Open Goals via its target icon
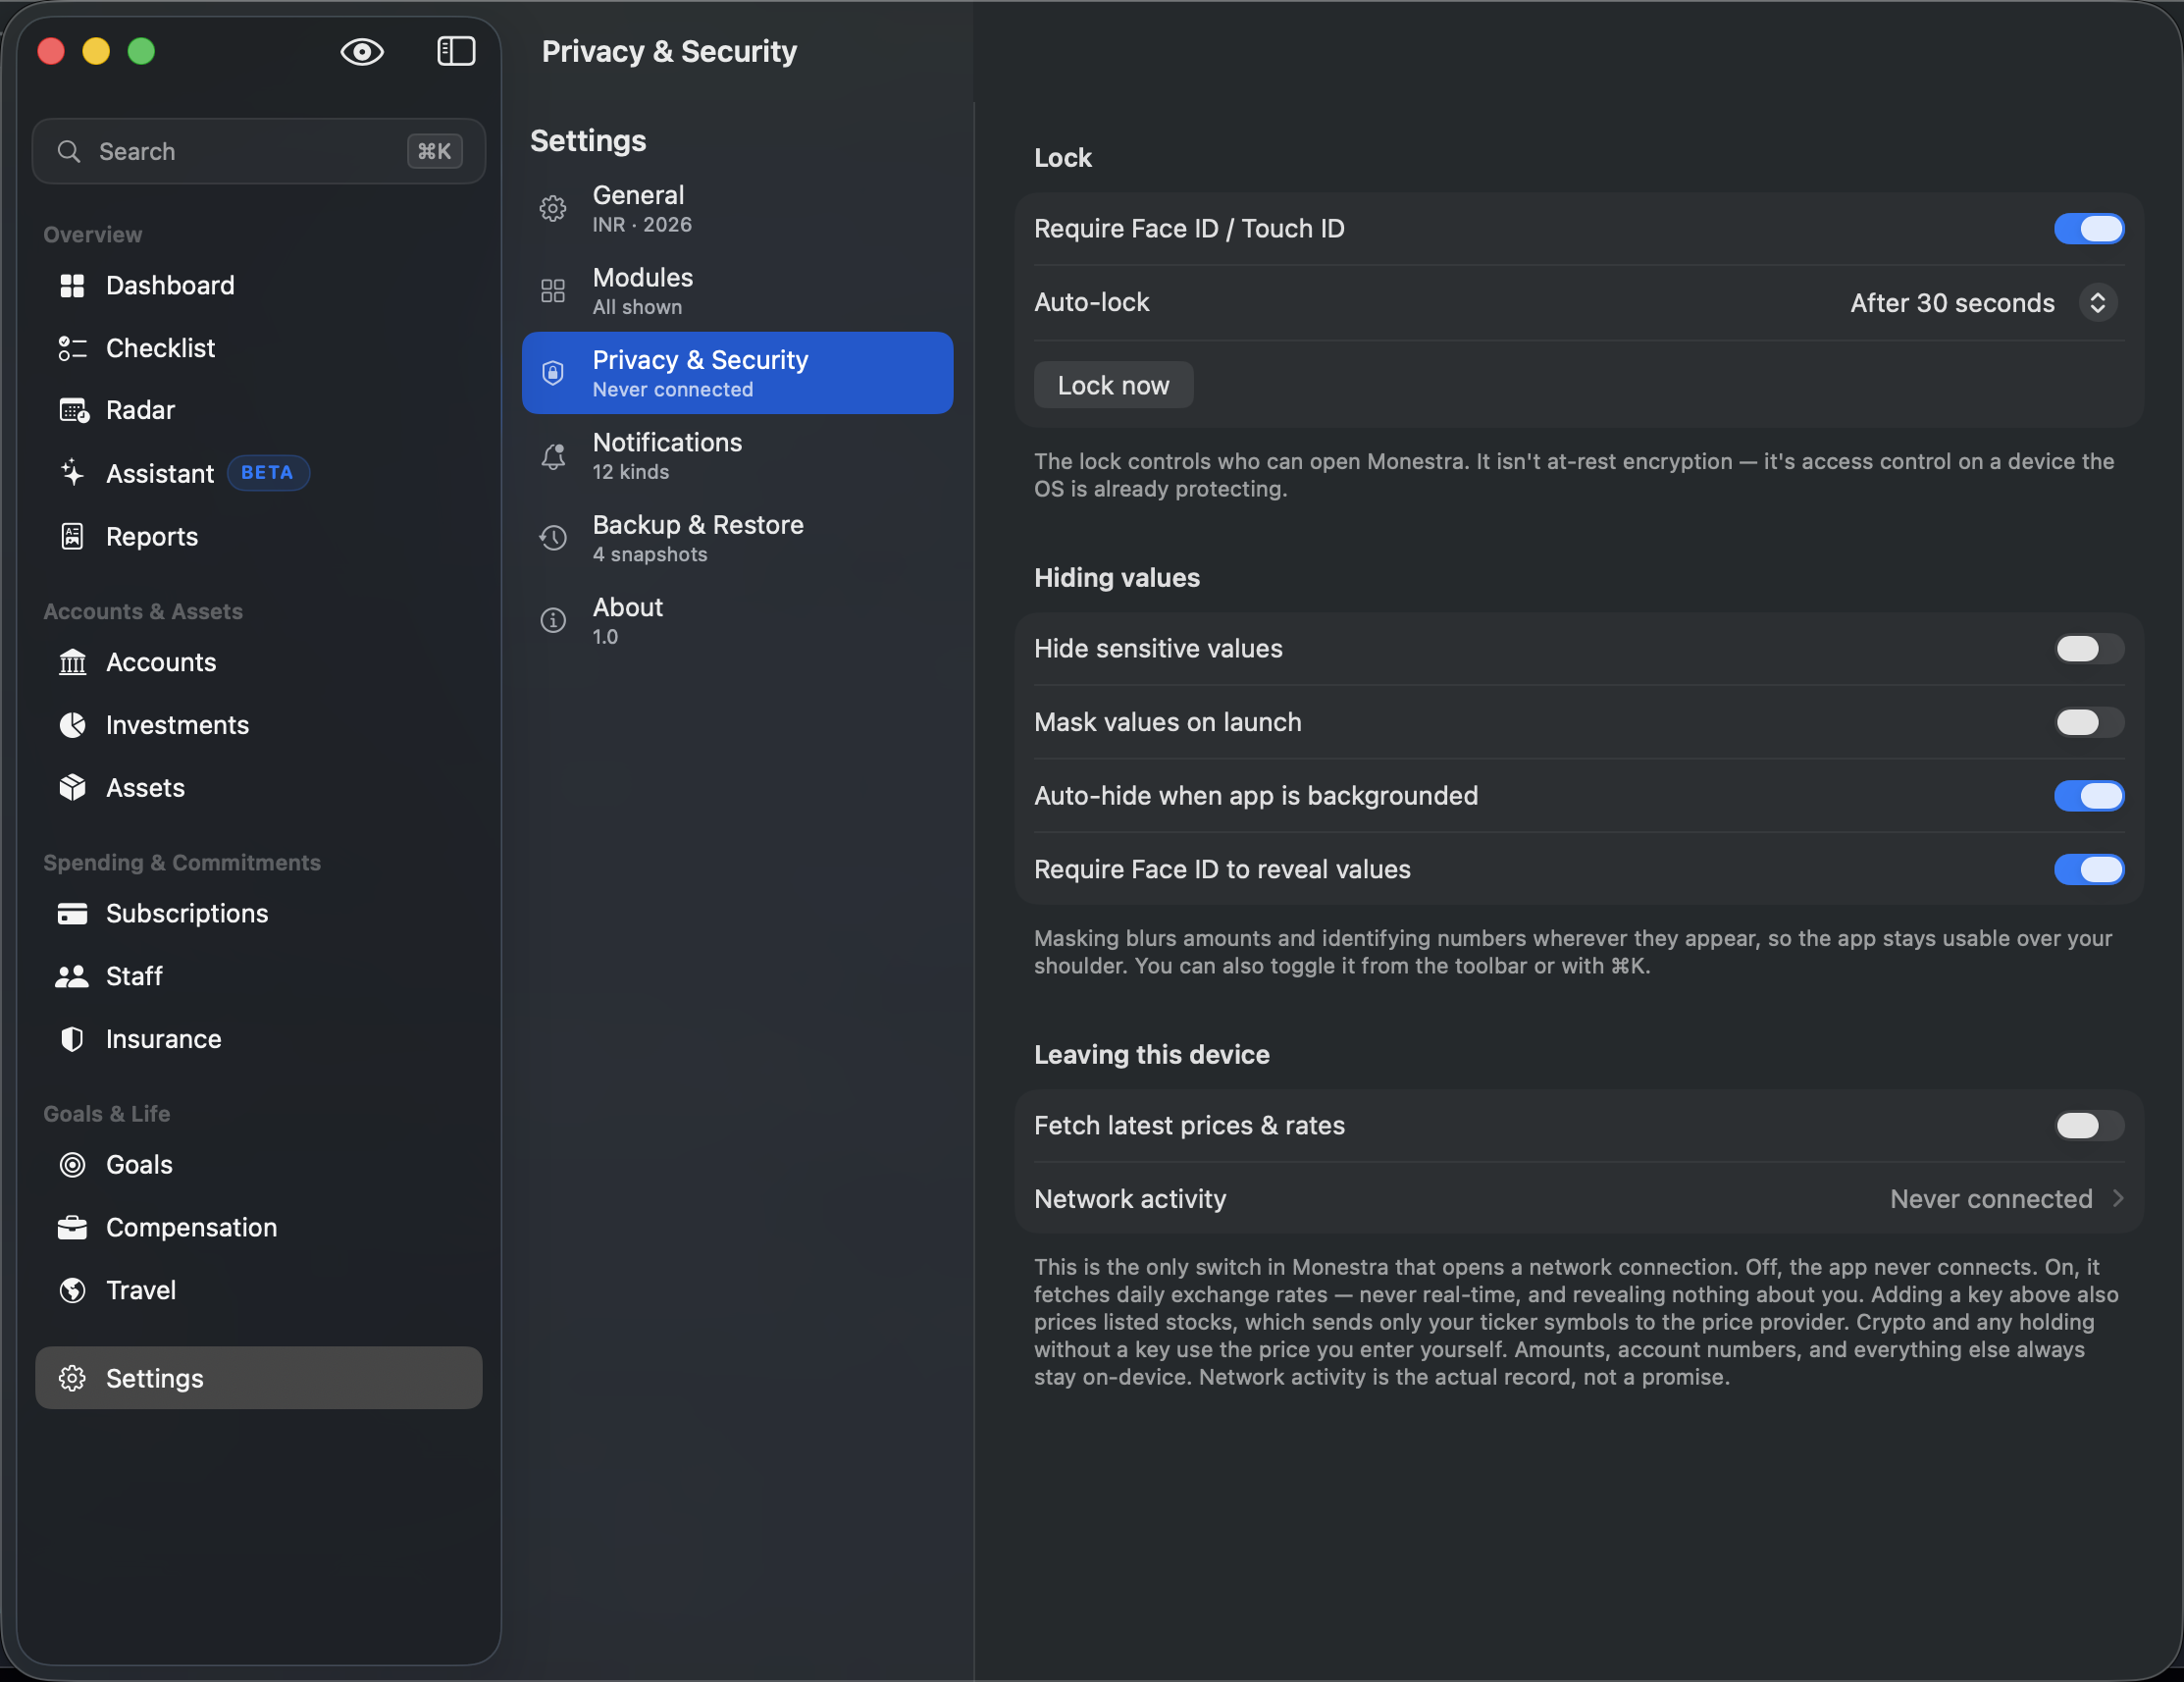This screenshot has height=1682, width=2184. [x=72, y=1165]
